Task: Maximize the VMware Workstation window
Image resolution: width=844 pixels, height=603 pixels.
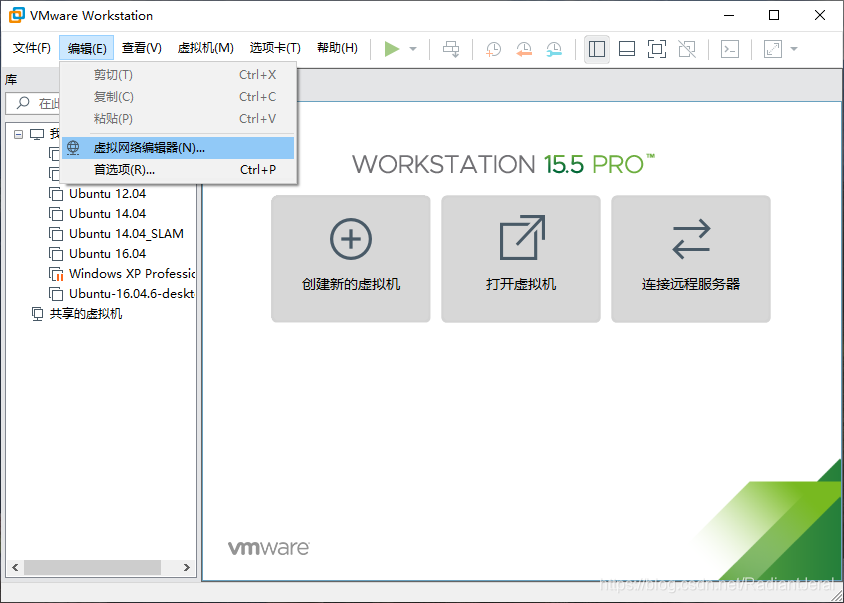Action: pos(774,16)
